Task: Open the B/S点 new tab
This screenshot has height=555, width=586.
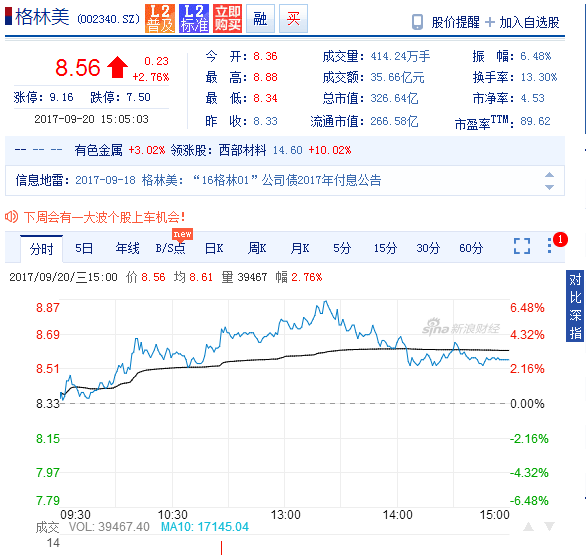Action: click(x=170, y=248)
